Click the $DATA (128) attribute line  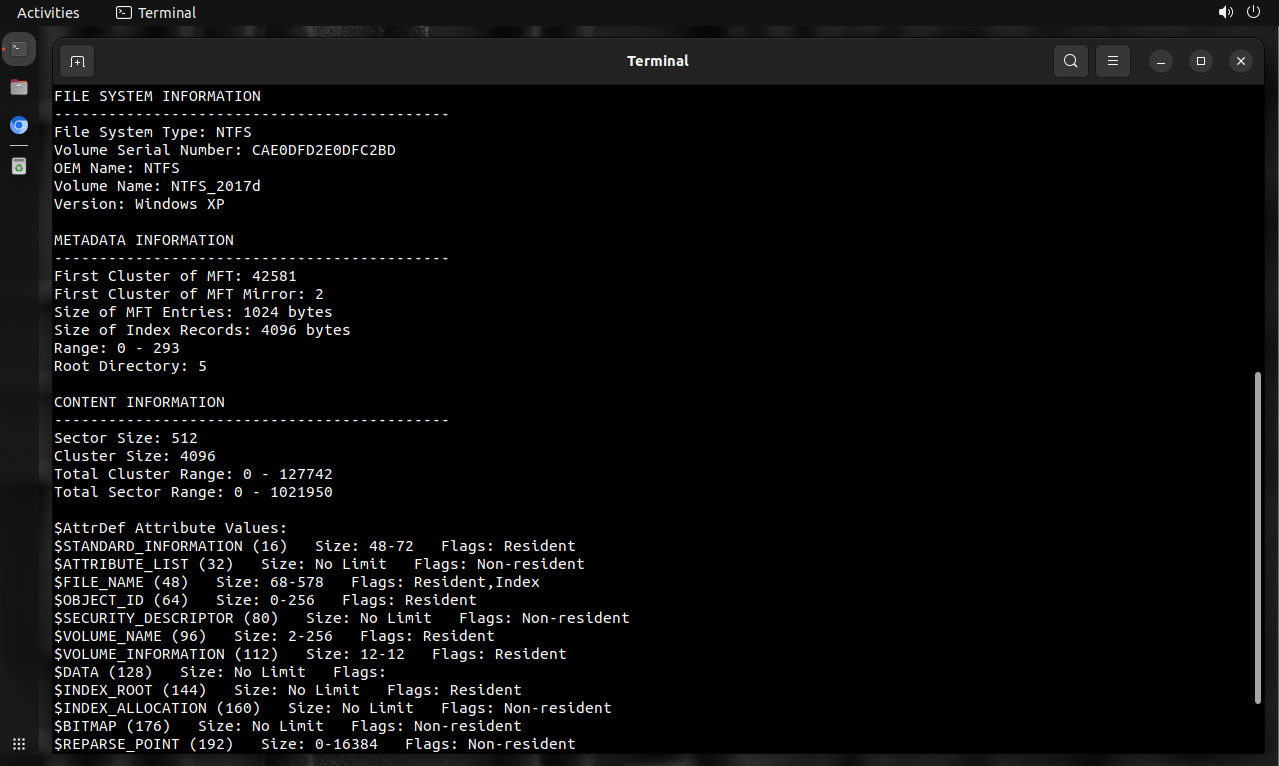[219, 672]
